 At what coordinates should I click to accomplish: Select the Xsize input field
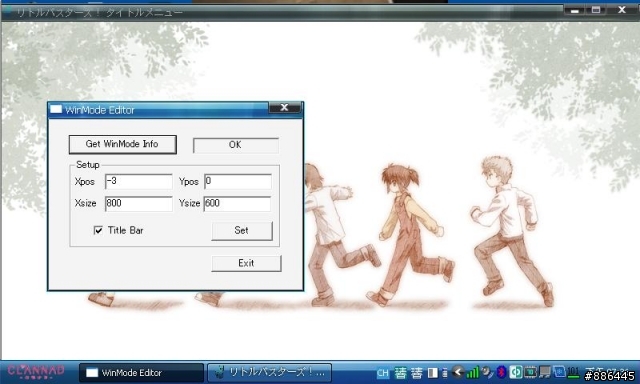(x=139, y=204)
